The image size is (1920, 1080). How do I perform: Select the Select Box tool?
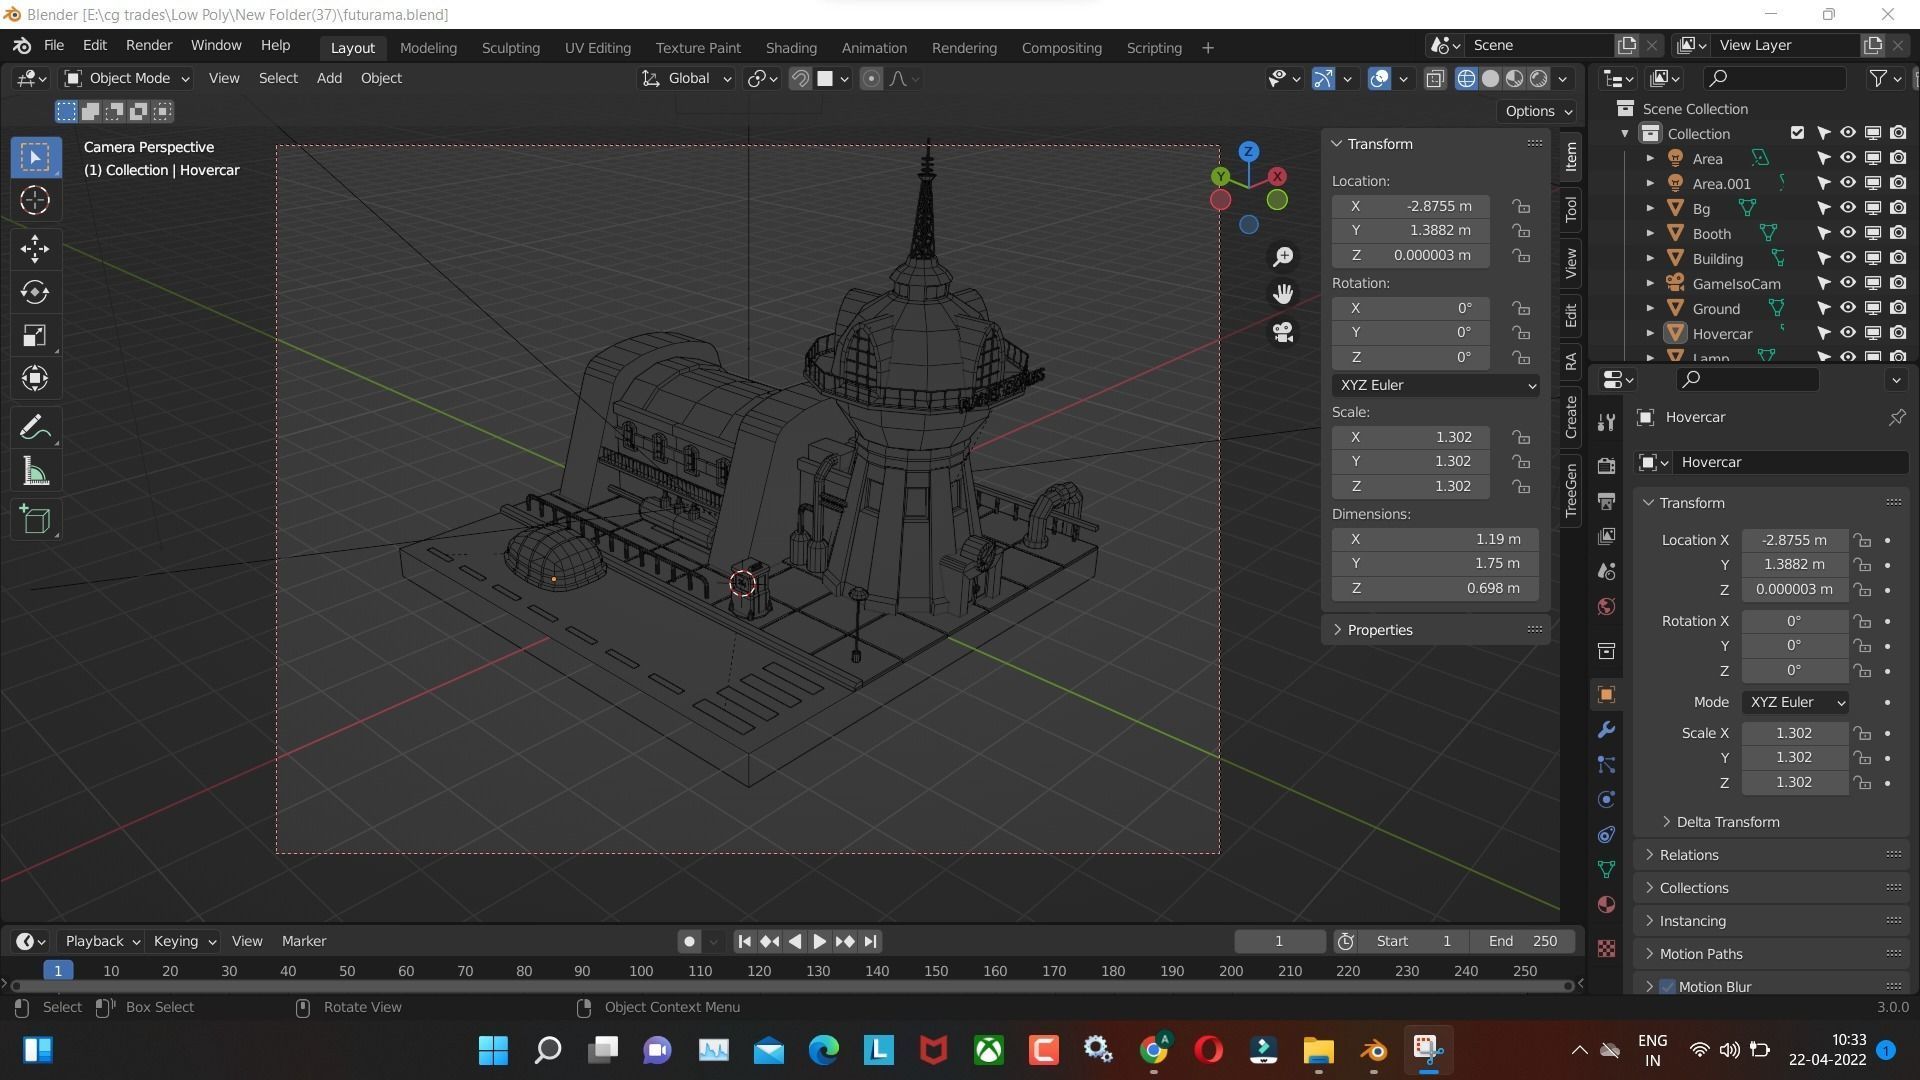pos(35,157)
